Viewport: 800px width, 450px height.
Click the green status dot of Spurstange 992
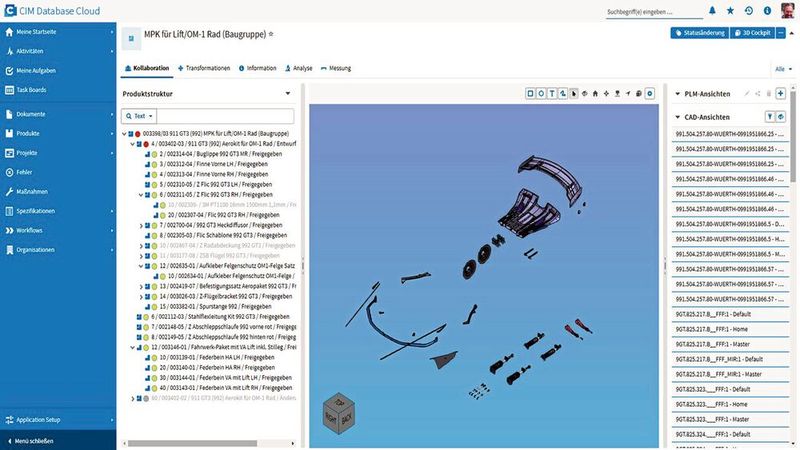154,307
